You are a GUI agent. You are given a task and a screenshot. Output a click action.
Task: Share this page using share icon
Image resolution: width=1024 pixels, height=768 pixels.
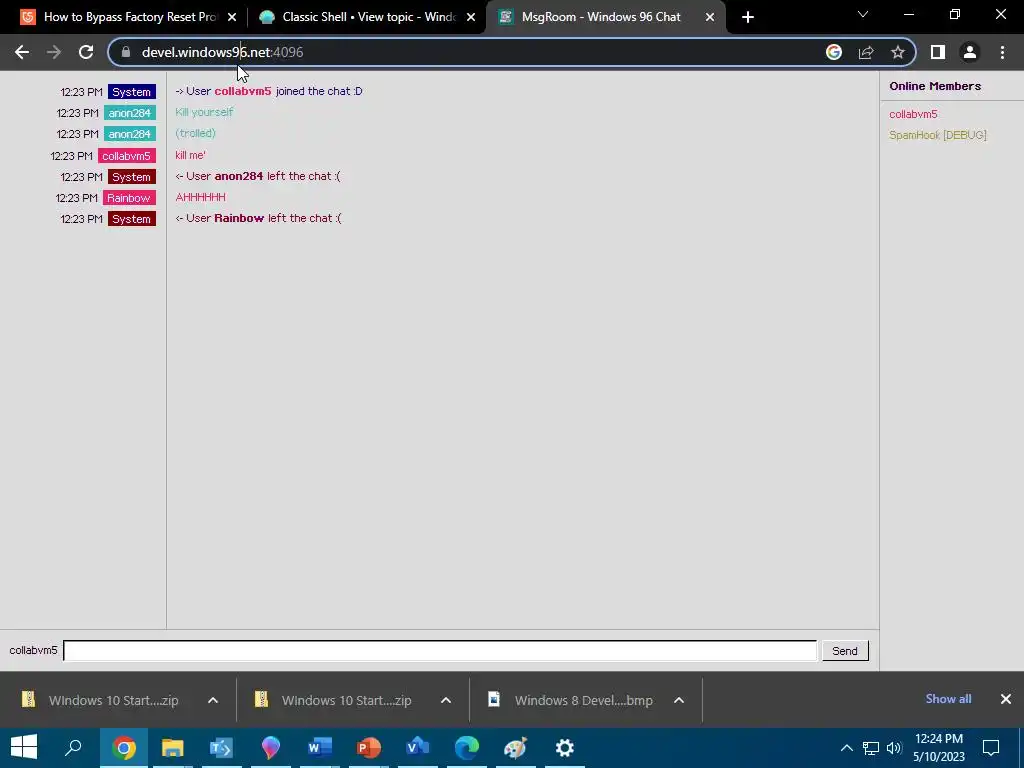866,52
